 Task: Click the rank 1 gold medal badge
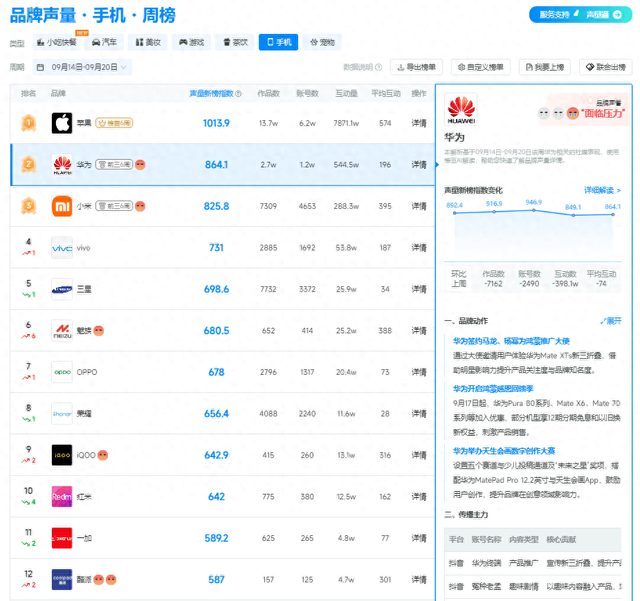tap(29, 123)
